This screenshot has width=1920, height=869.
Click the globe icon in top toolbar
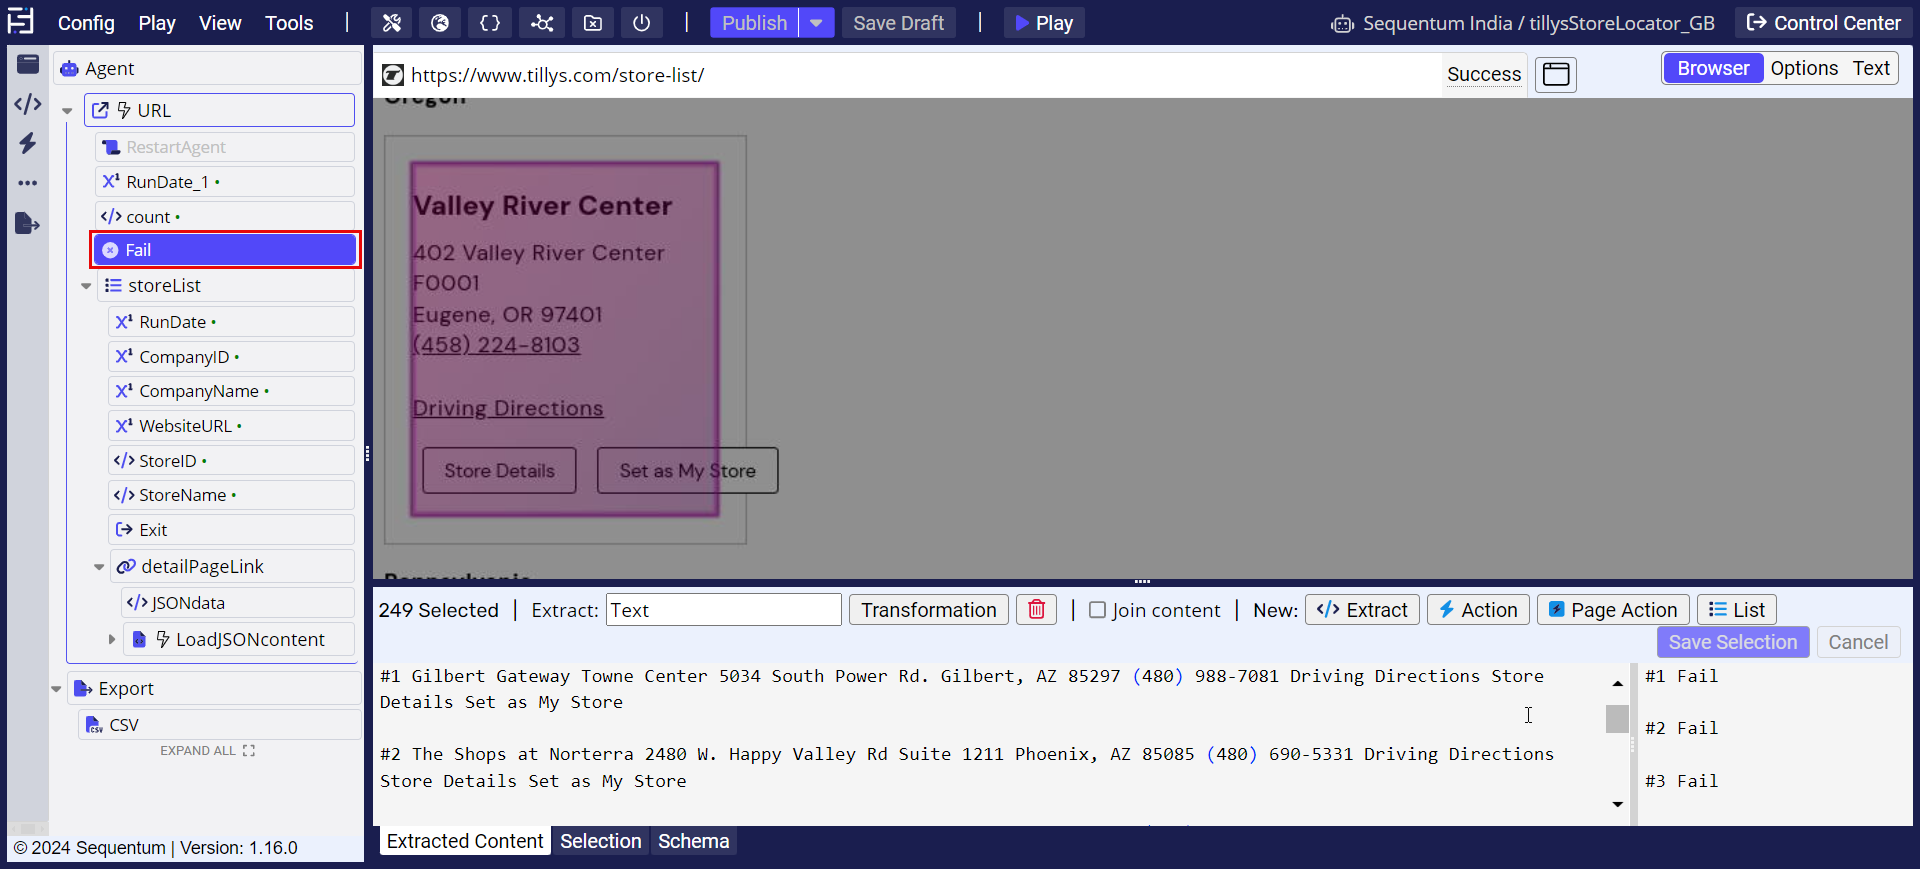(440, 23)
